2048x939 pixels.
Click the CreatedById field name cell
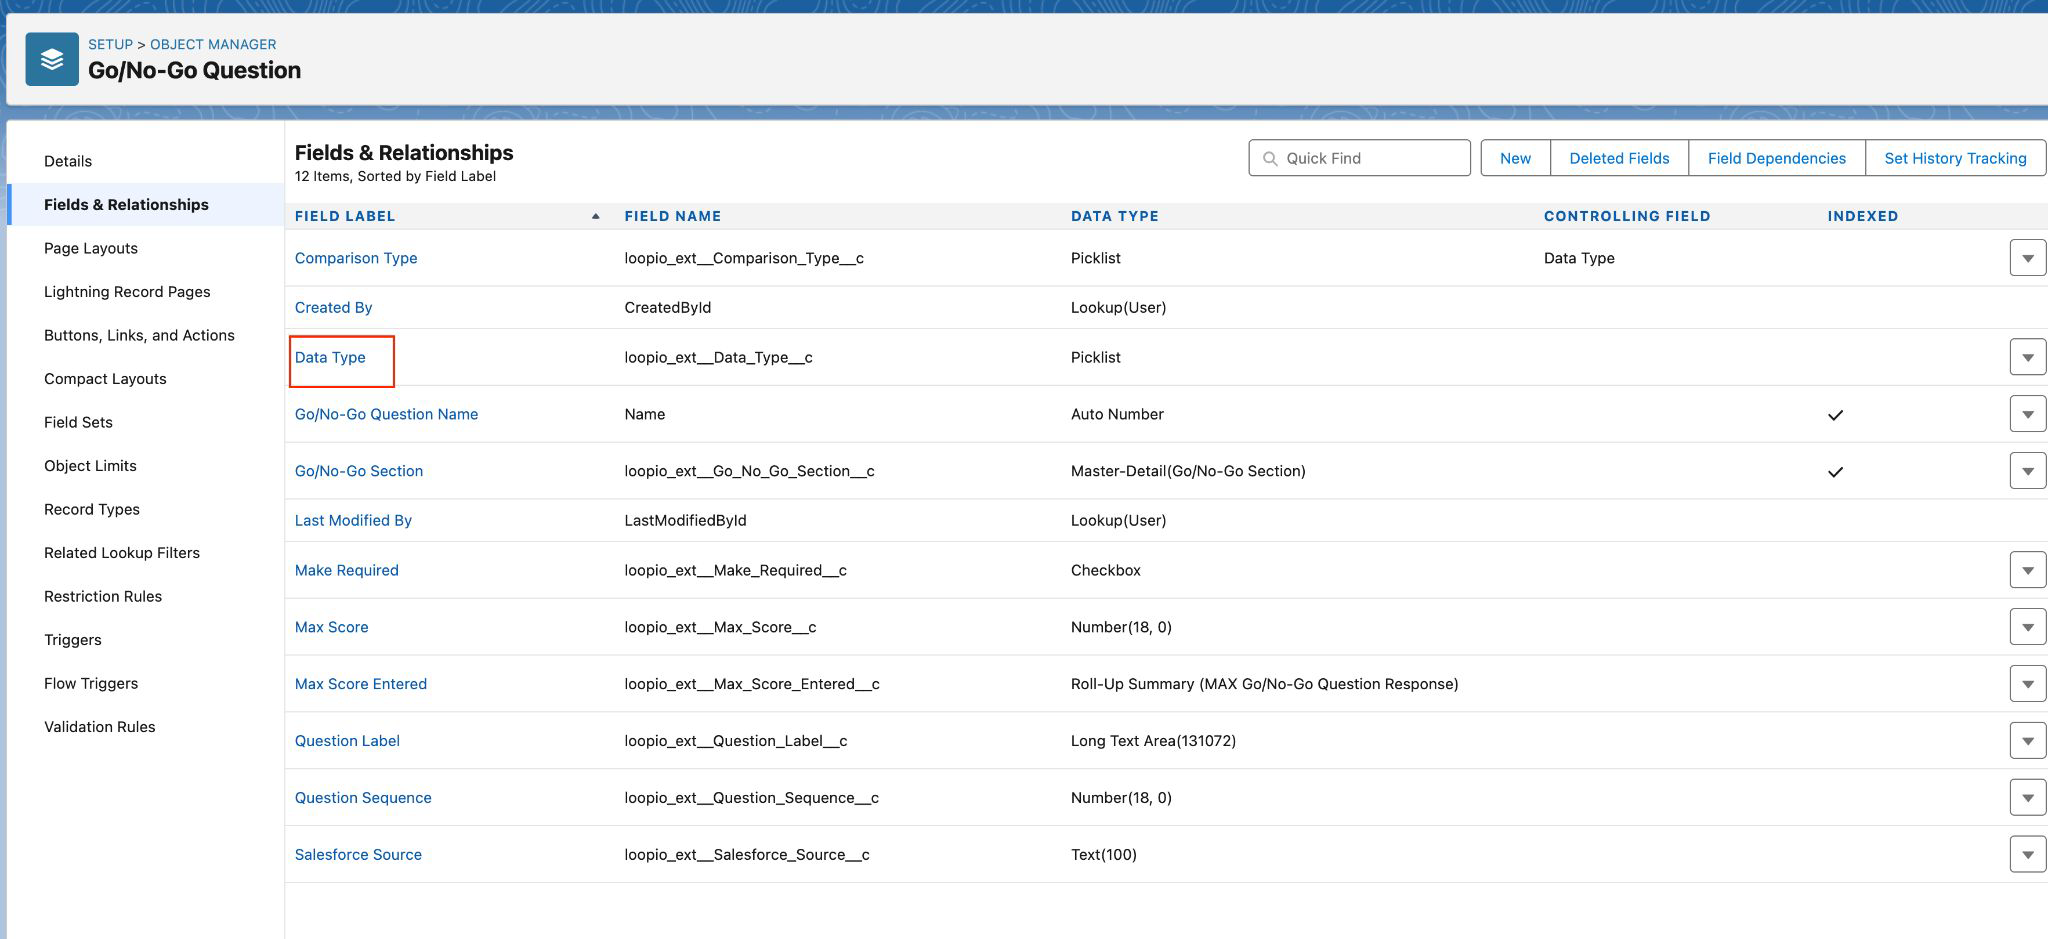click(668, 307)
